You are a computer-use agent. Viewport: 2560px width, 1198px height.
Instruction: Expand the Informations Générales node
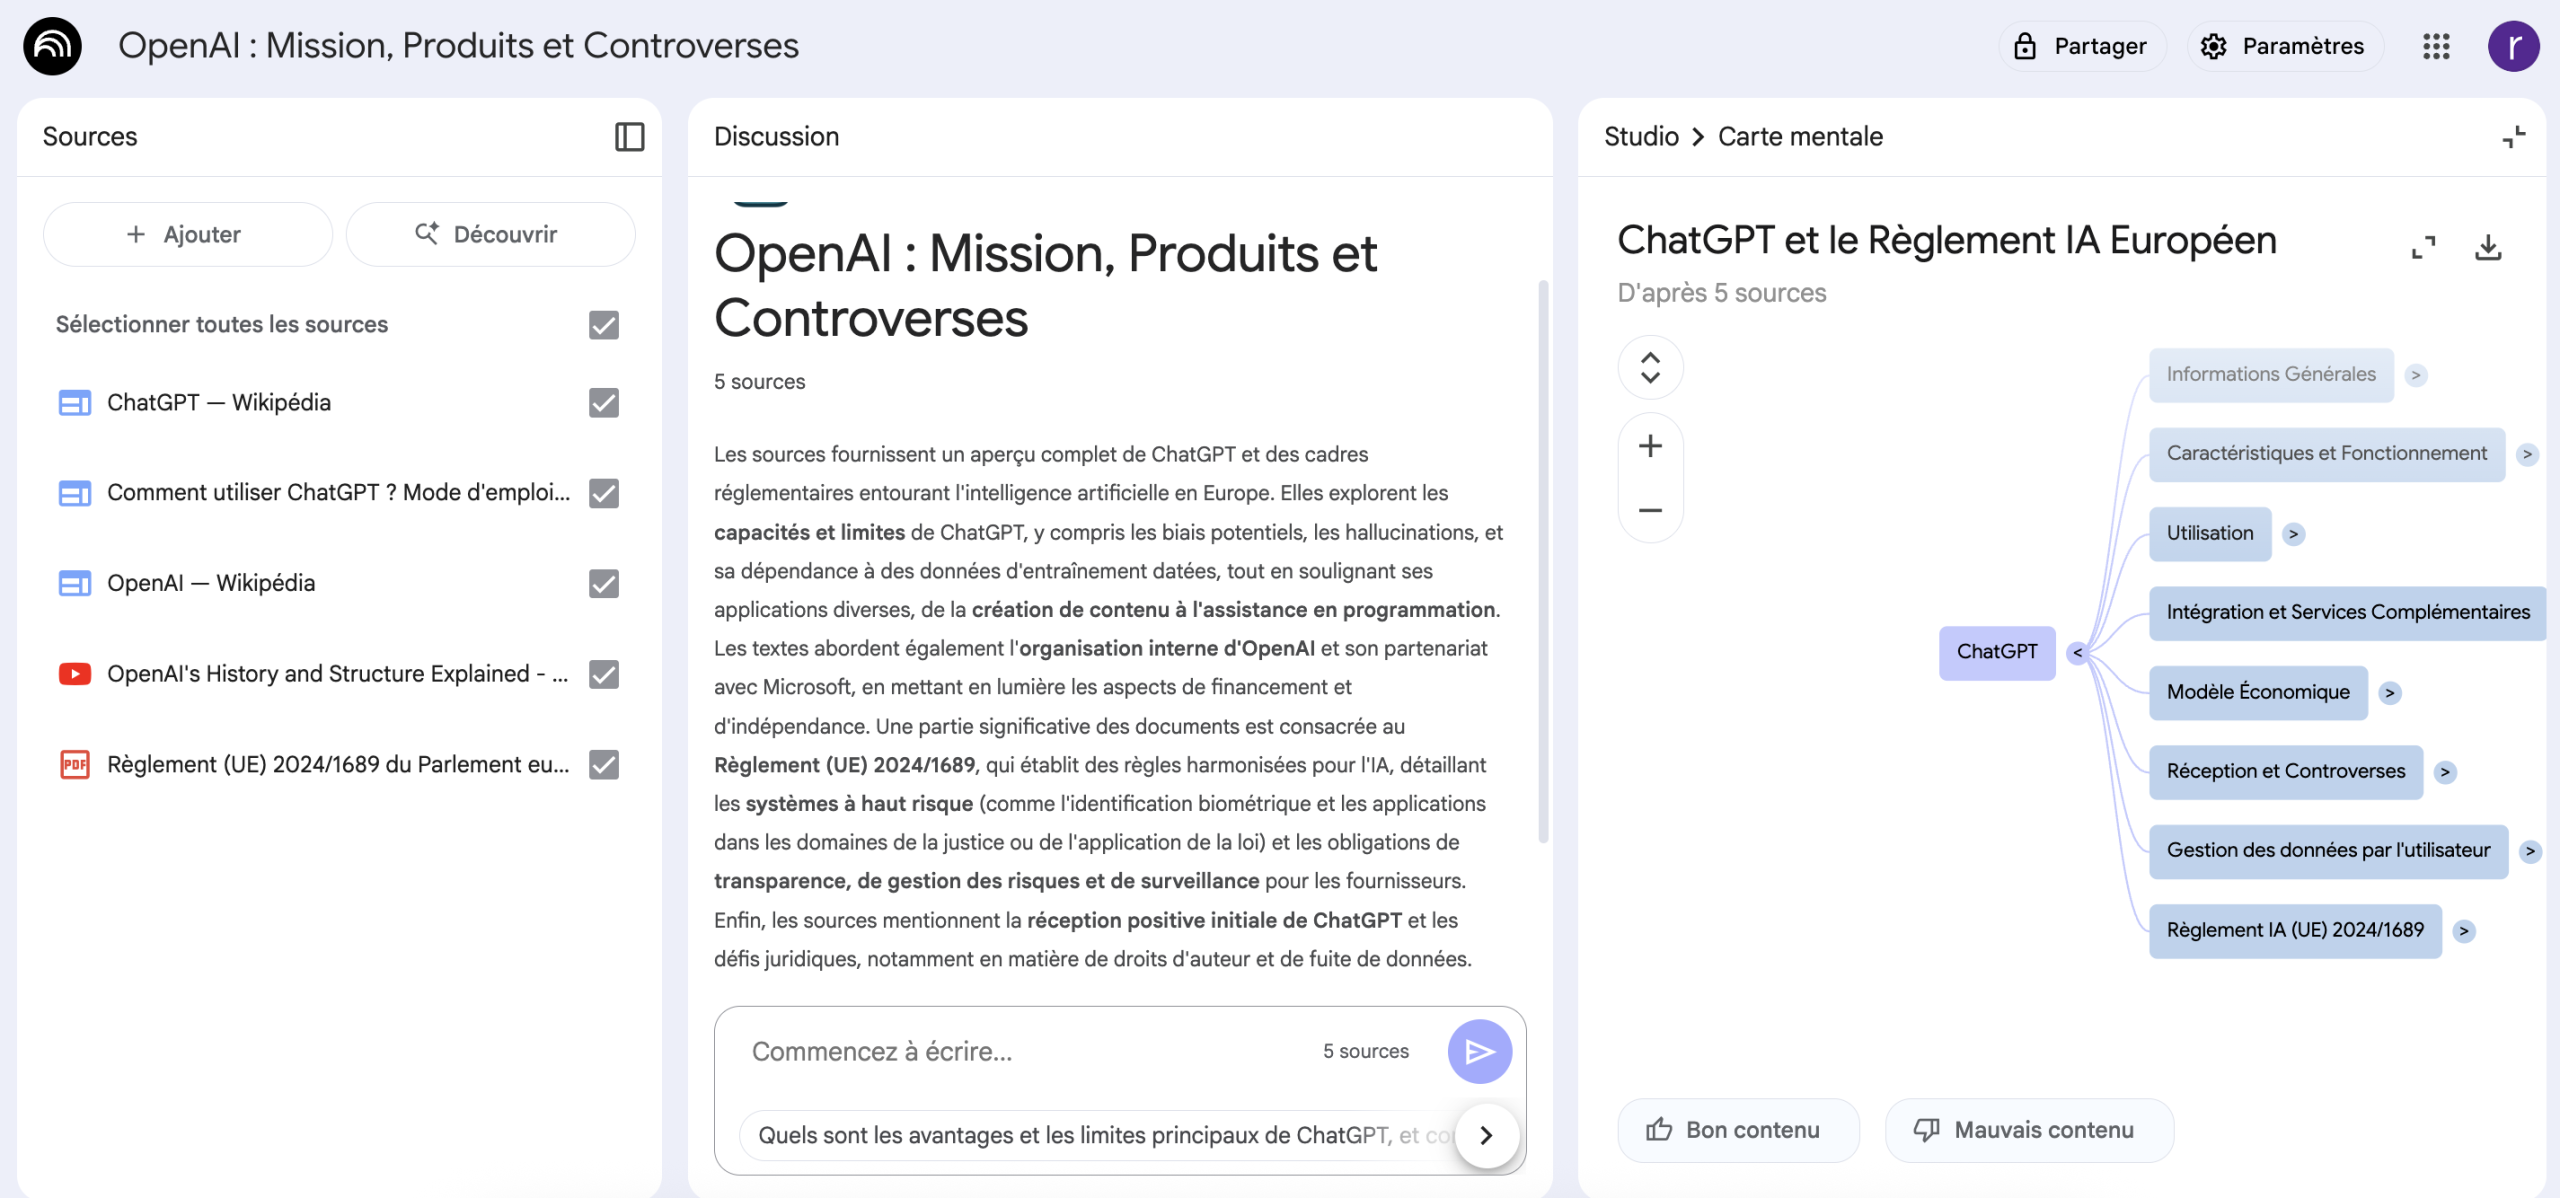2416,375
